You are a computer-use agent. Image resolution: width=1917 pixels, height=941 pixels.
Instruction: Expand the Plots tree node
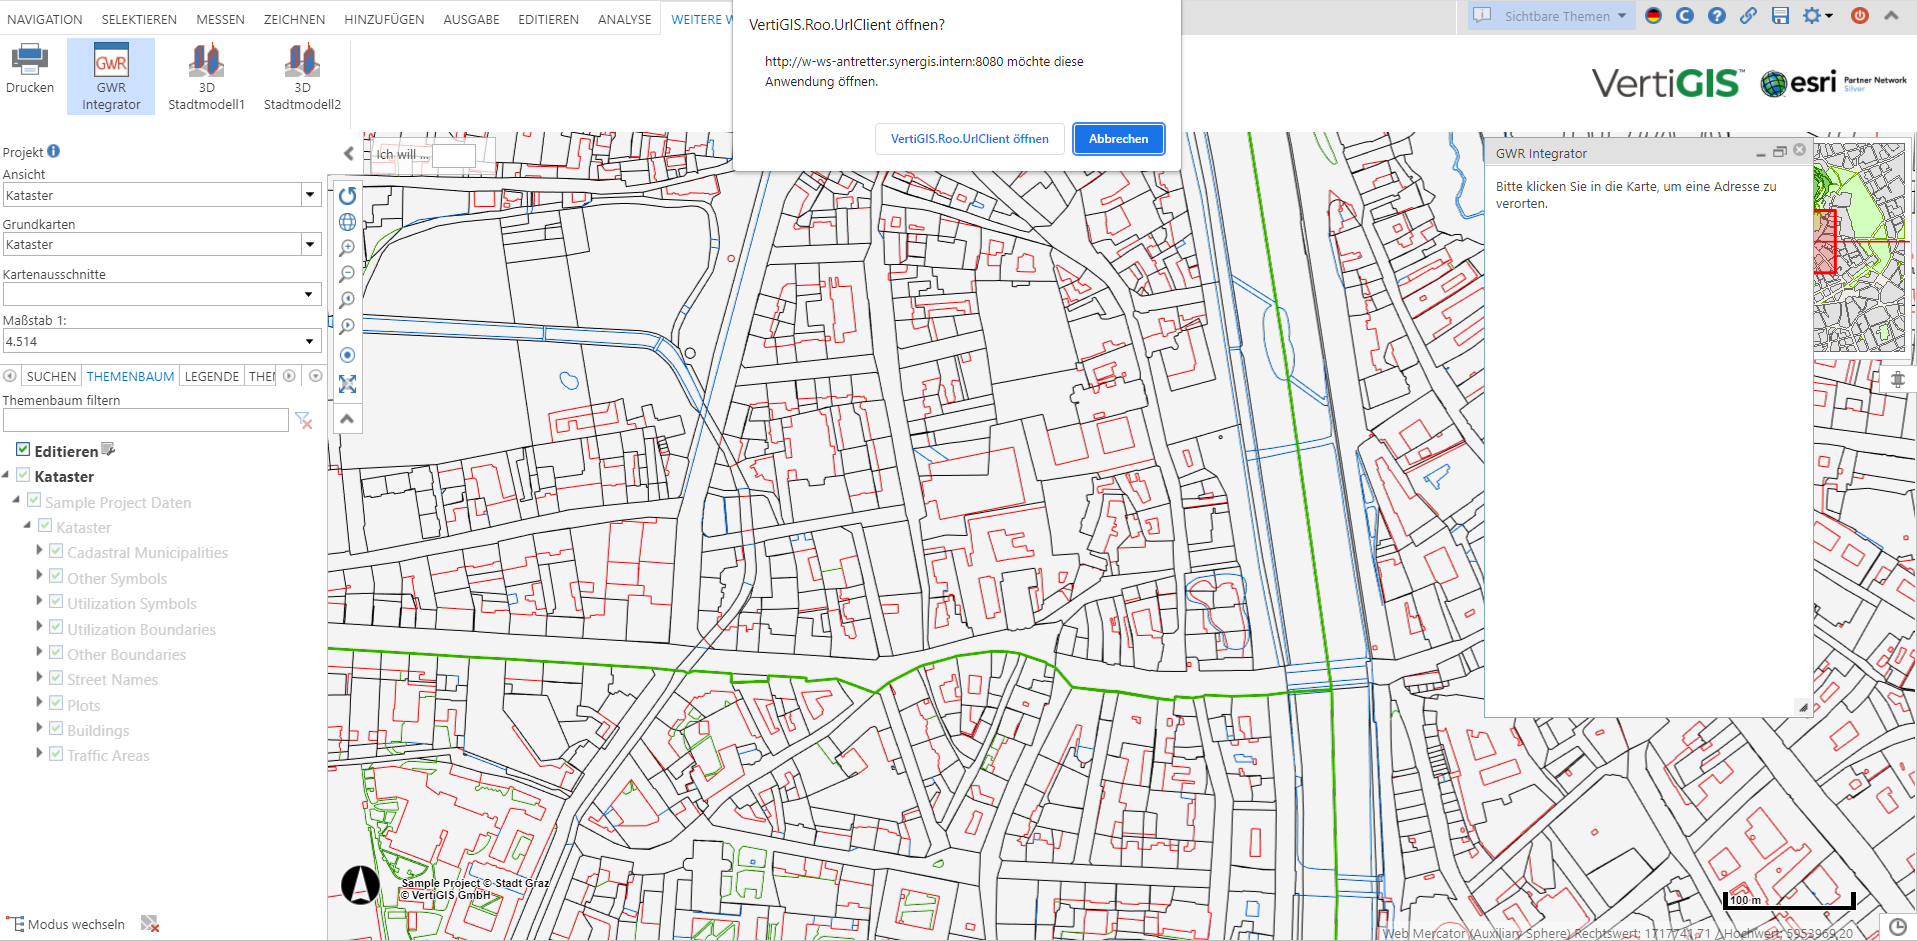tap(39, 703)
